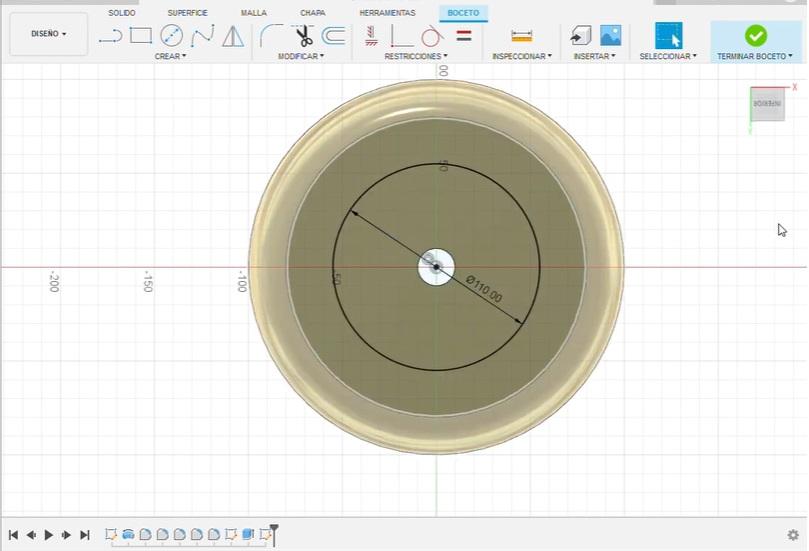The image size is (809, 551).
Task: Click the Select window-selection icon
Action: [669, 36]
